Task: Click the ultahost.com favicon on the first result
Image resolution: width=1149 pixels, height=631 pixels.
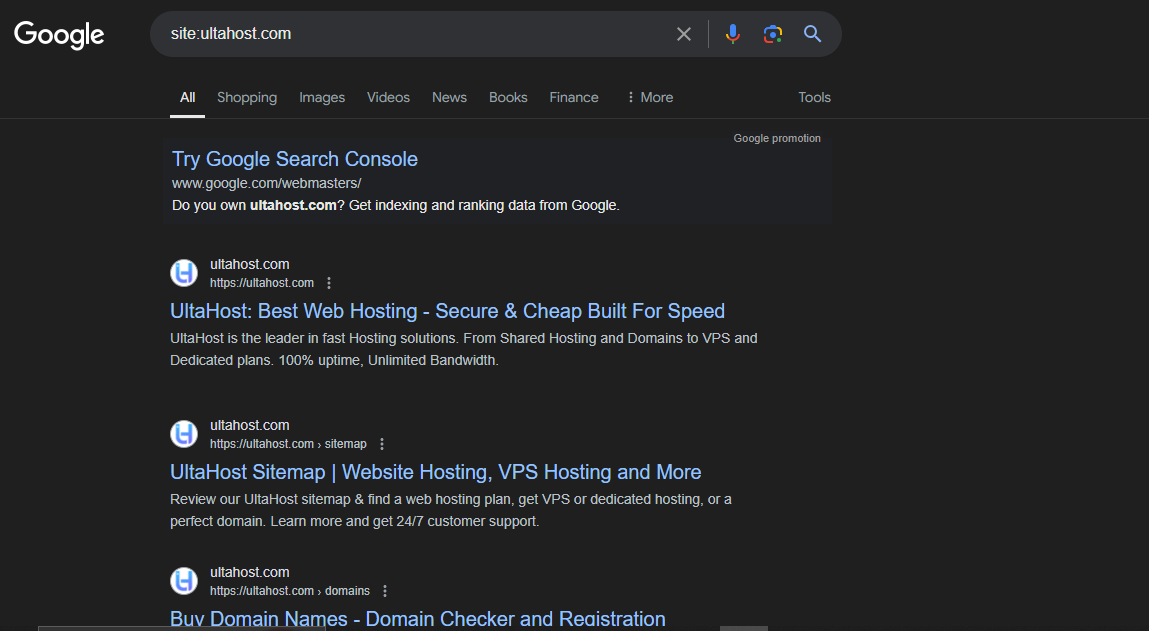Action: 184,273
